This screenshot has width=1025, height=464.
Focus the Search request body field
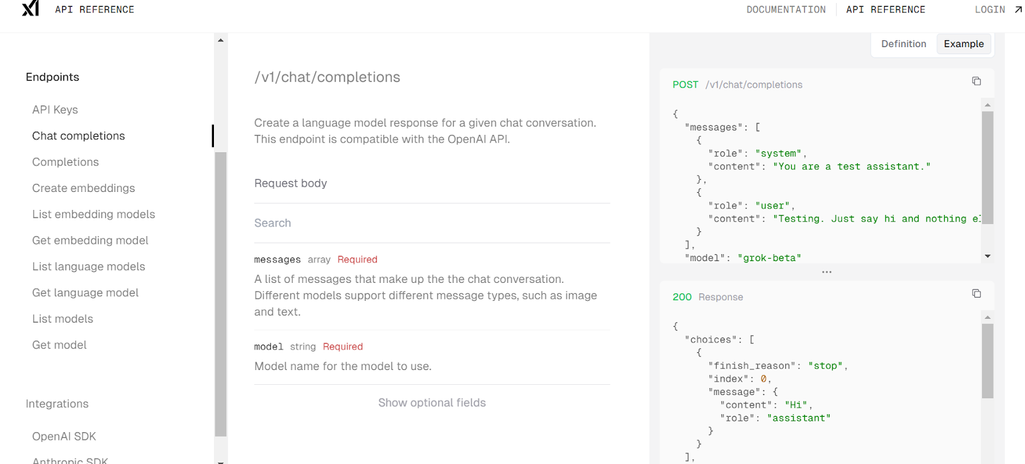pyautogui.click(x=432, y=223)
